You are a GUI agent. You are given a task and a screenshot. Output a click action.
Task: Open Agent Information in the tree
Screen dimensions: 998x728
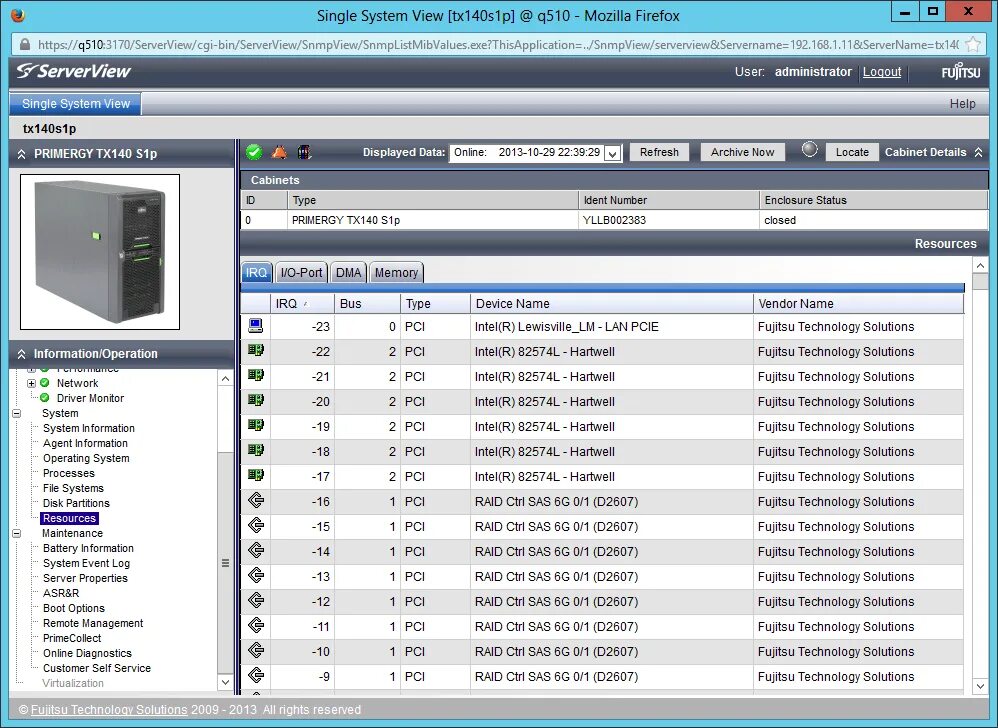(85, 444)
